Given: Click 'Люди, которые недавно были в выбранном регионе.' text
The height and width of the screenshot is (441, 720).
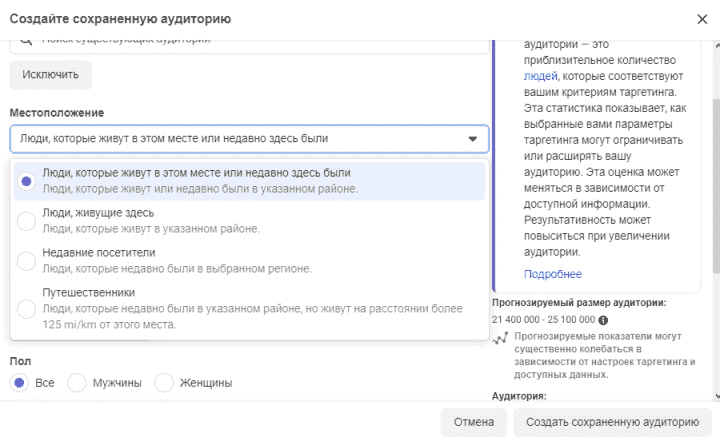Looking at the screenshot, I should point(177,269).
